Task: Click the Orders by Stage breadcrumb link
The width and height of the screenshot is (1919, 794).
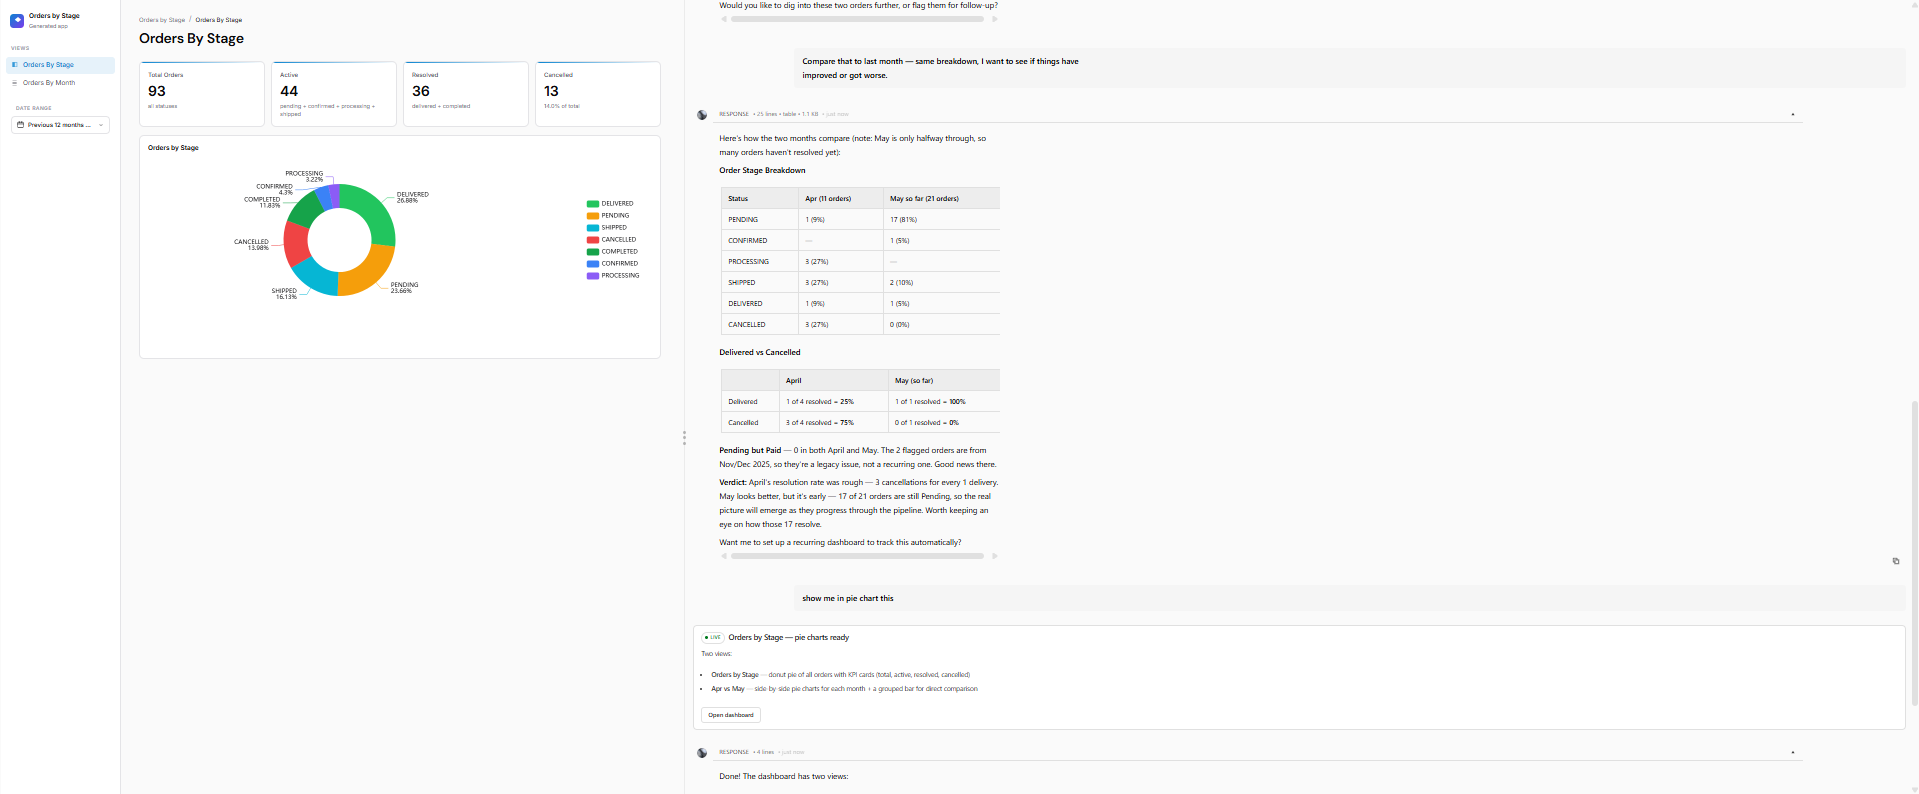Action: point(162,20)
